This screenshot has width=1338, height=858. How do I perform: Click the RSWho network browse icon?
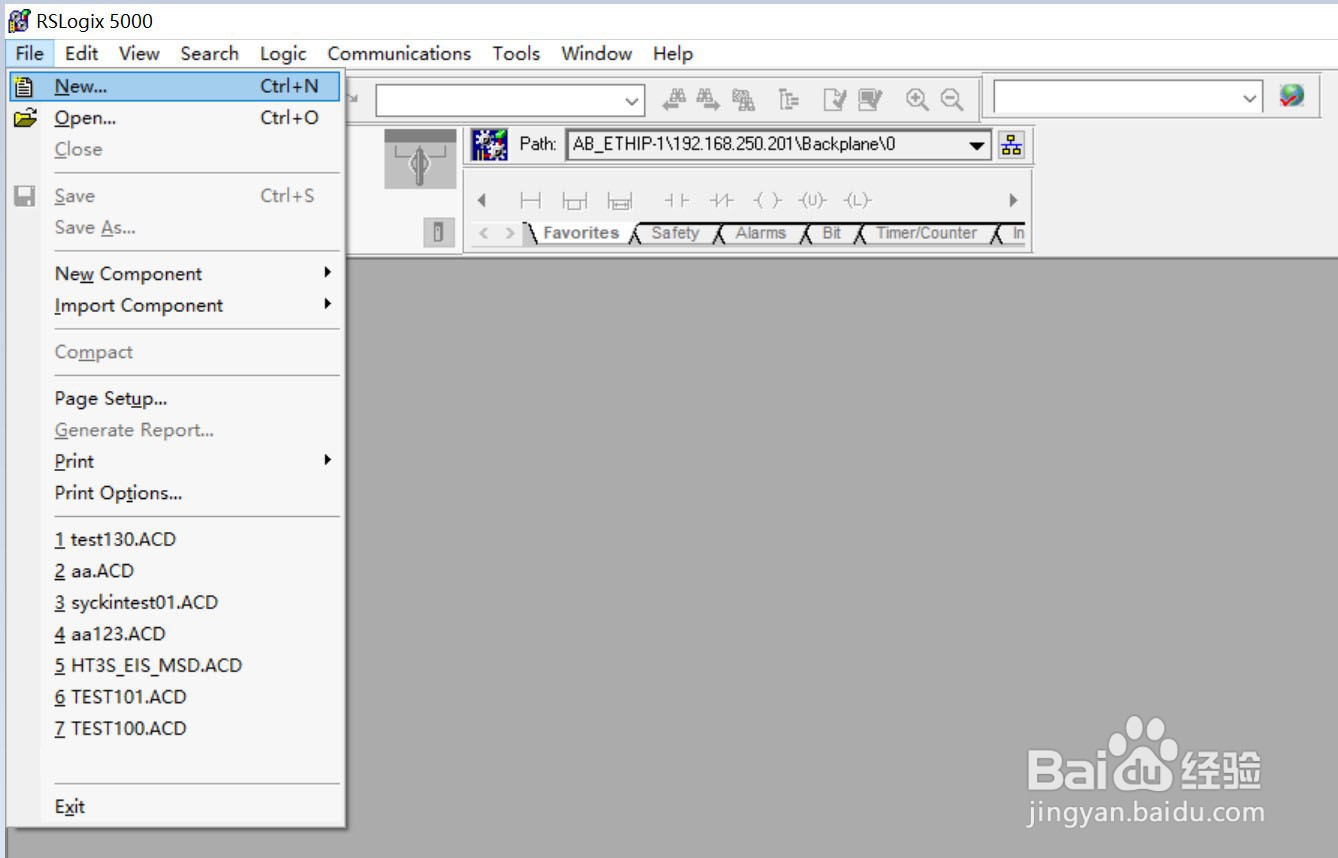1011,145
